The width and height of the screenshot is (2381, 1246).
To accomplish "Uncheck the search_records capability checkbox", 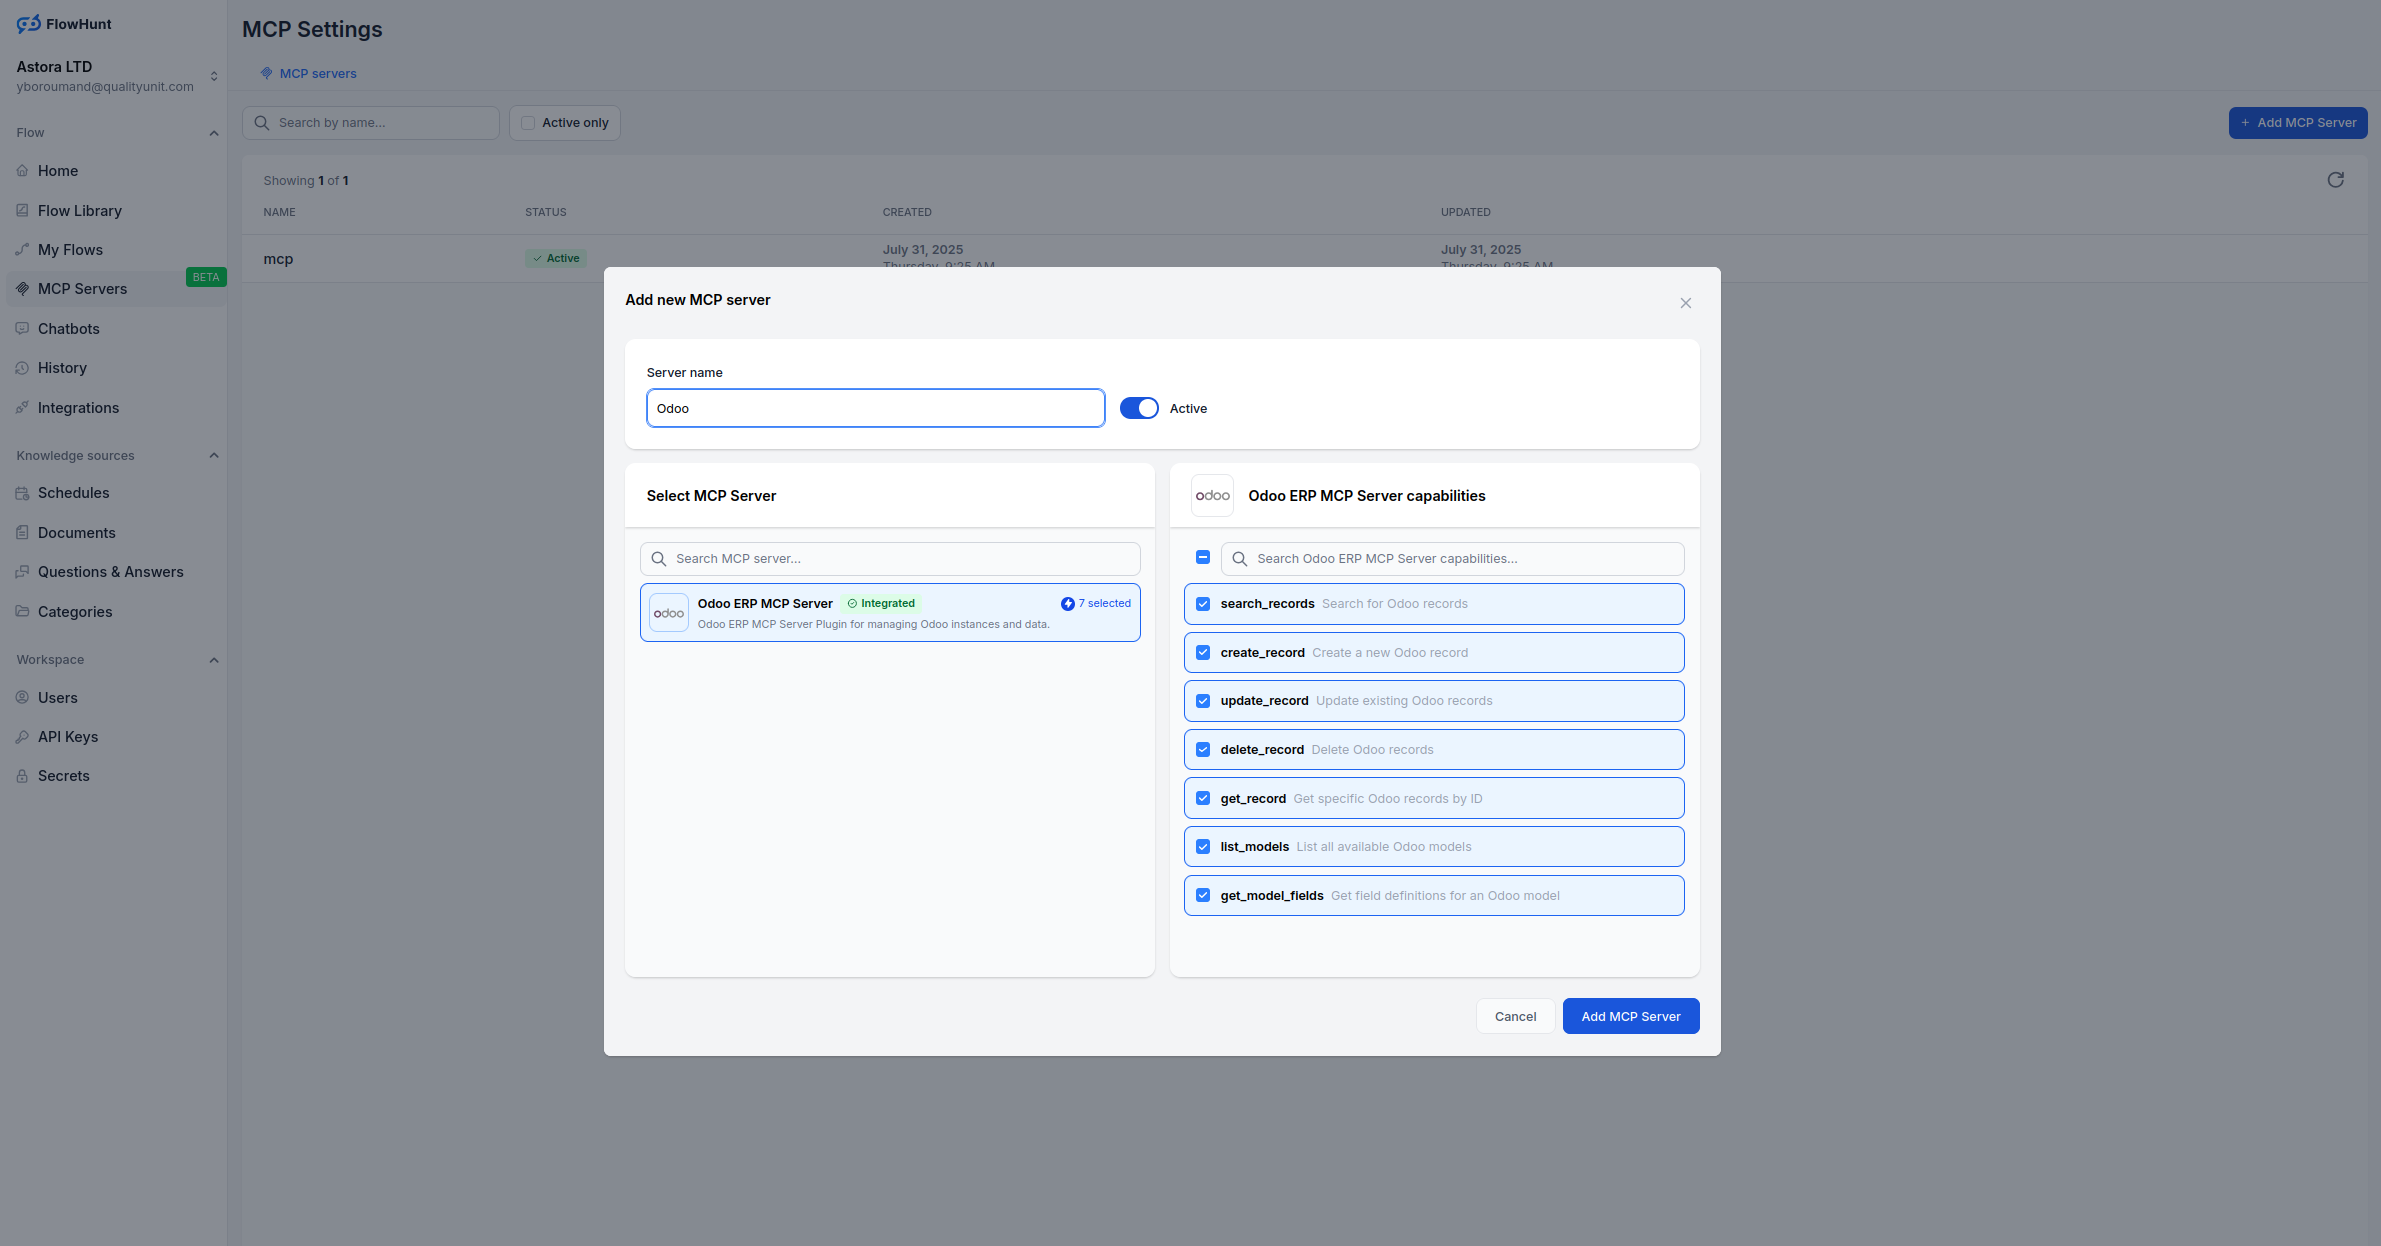I will 1203,604.
